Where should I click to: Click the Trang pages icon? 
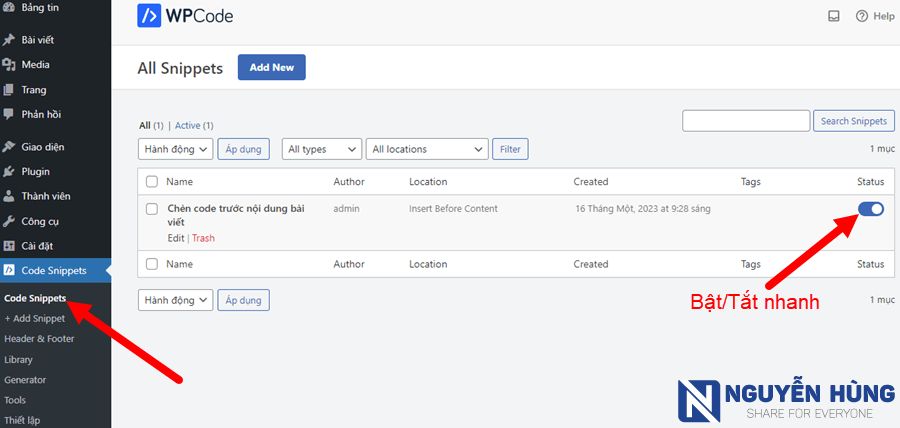9,90
